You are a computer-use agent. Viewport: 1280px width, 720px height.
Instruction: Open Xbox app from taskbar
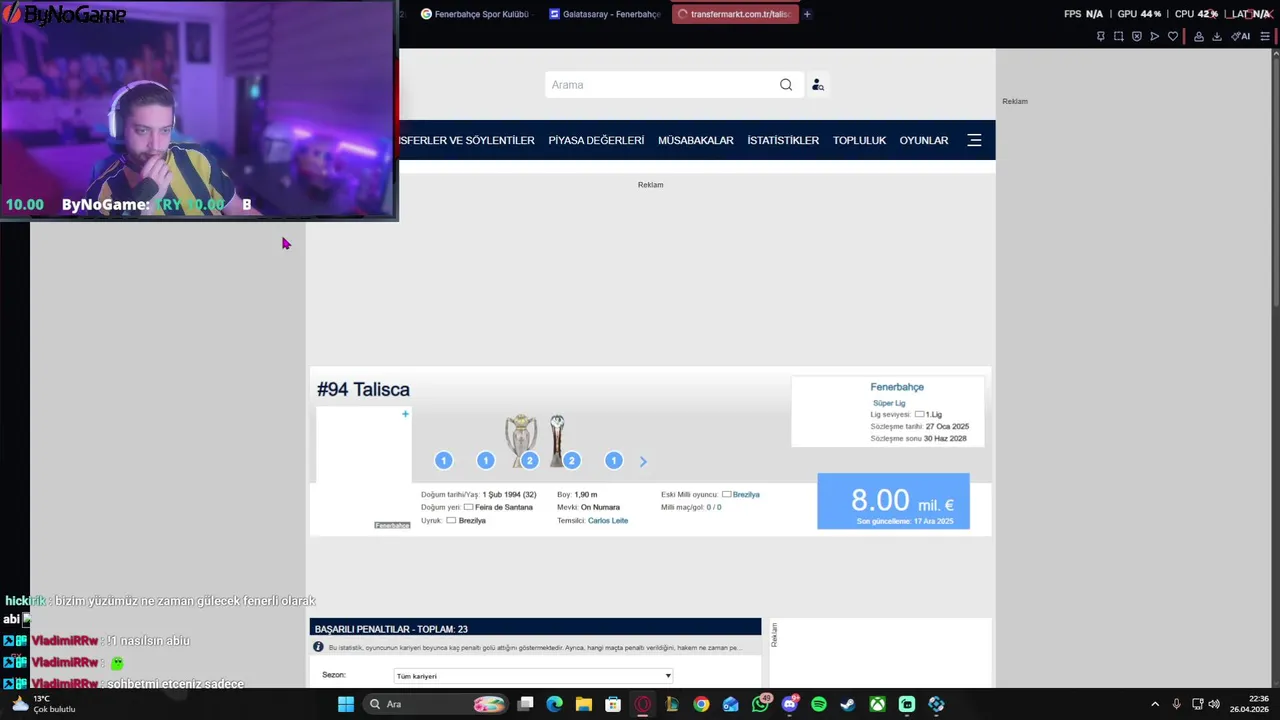(x=877, y=704)
